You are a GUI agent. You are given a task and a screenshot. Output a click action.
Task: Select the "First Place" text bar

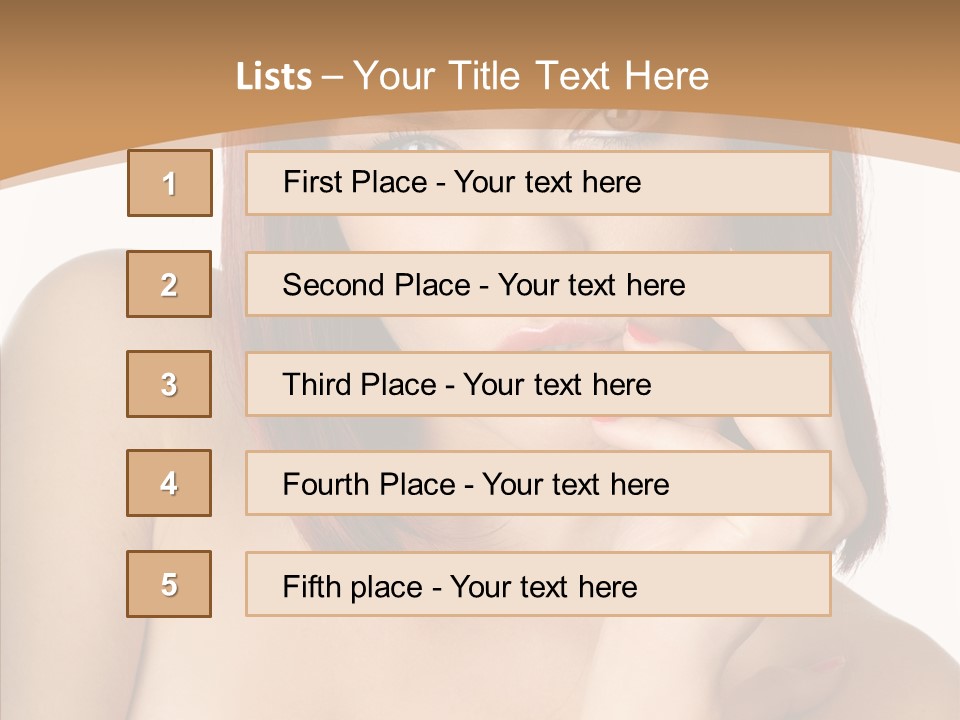pyautogui.click(x=538, y=183)
